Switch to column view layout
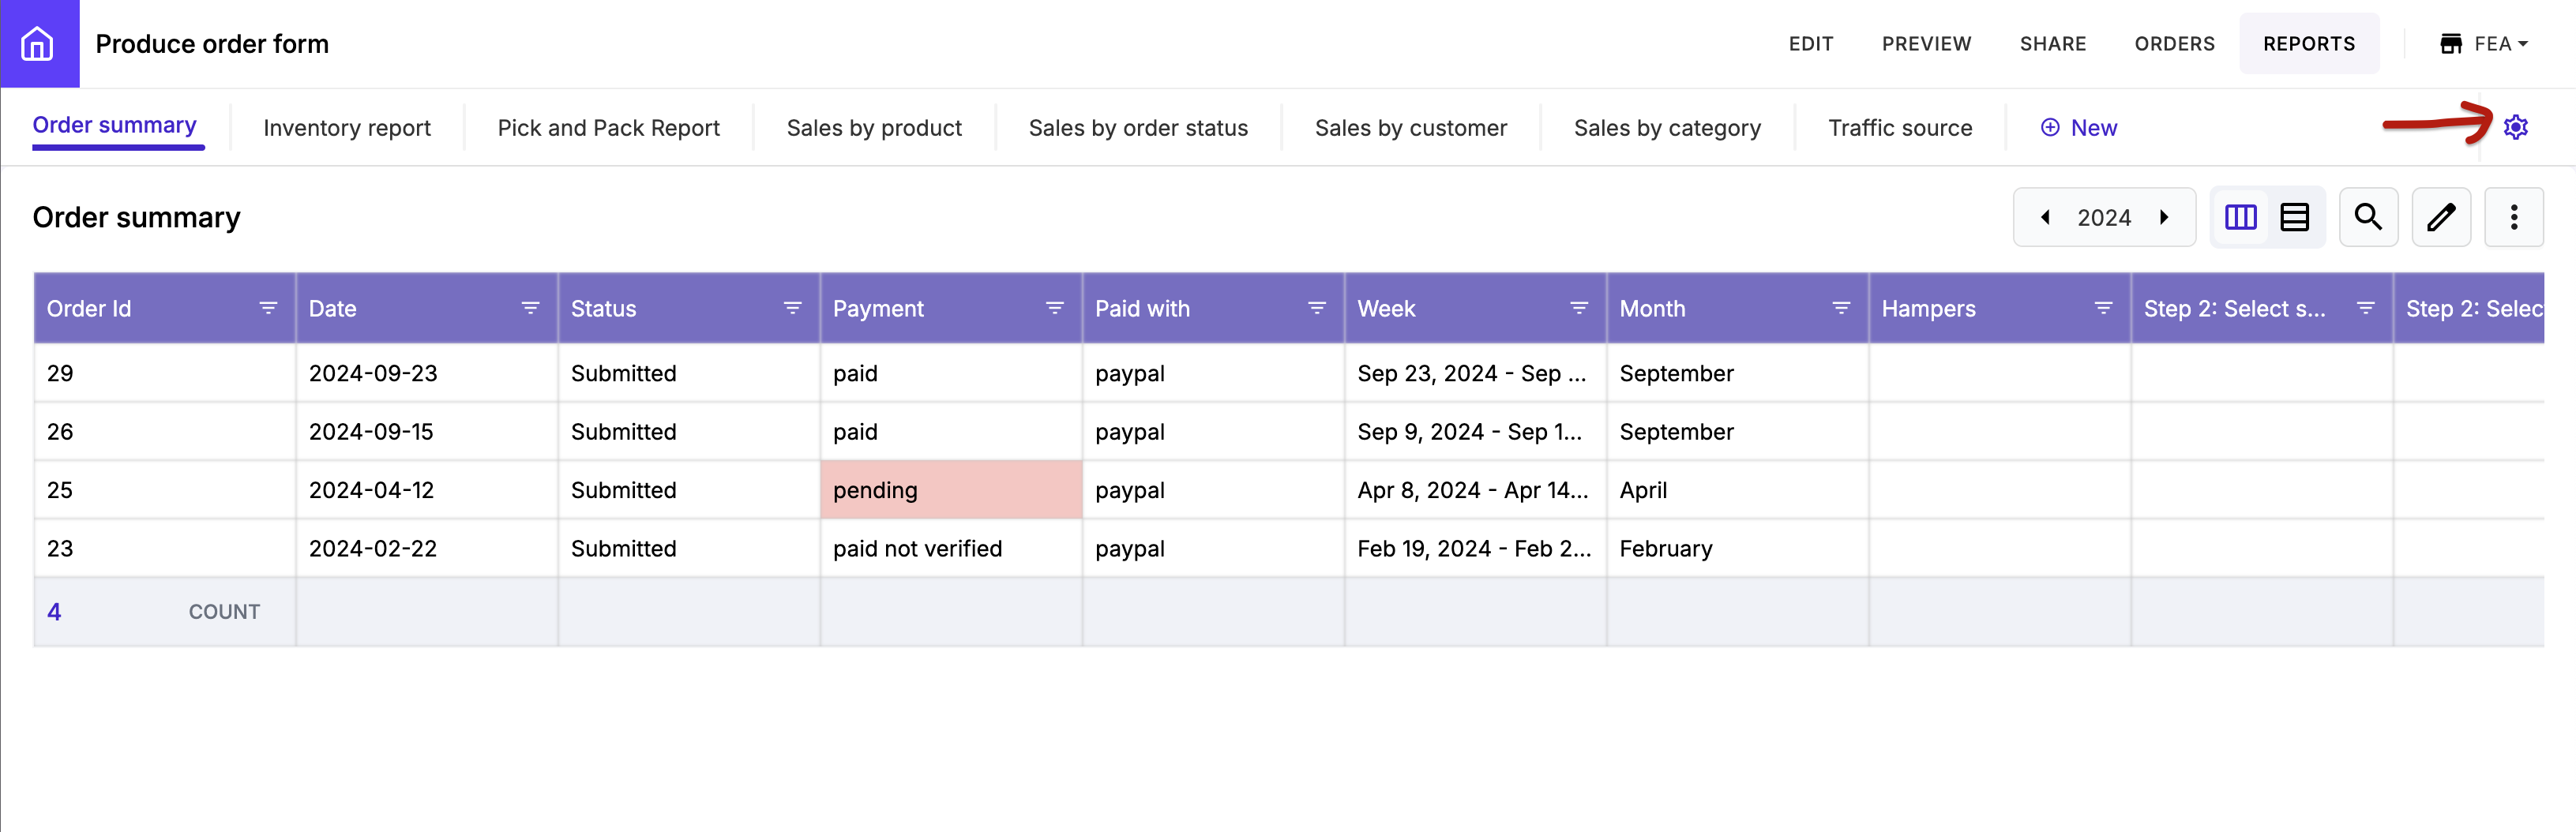Screen dimensions: 2576x832 point(2240,217)
